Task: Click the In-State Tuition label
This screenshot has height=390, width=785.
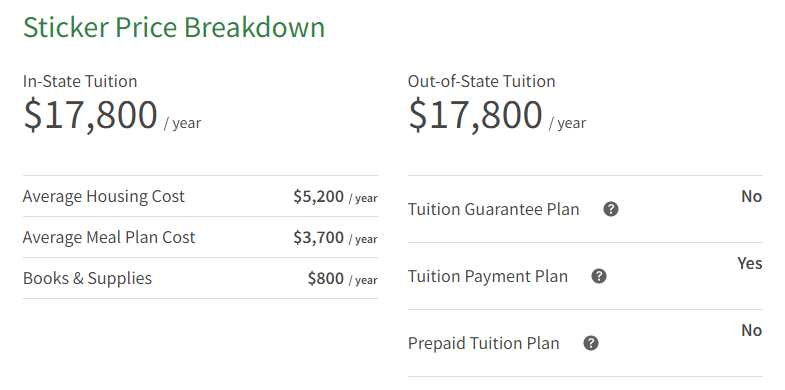Action: point(80,81)
